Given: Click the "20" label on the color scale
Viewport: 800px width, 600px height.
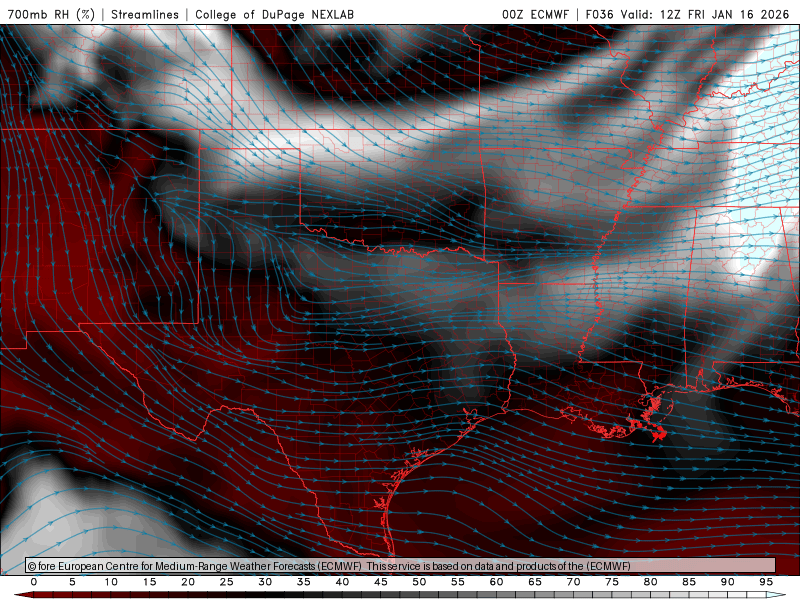Looking at the screenshot, I should [188, 582].
